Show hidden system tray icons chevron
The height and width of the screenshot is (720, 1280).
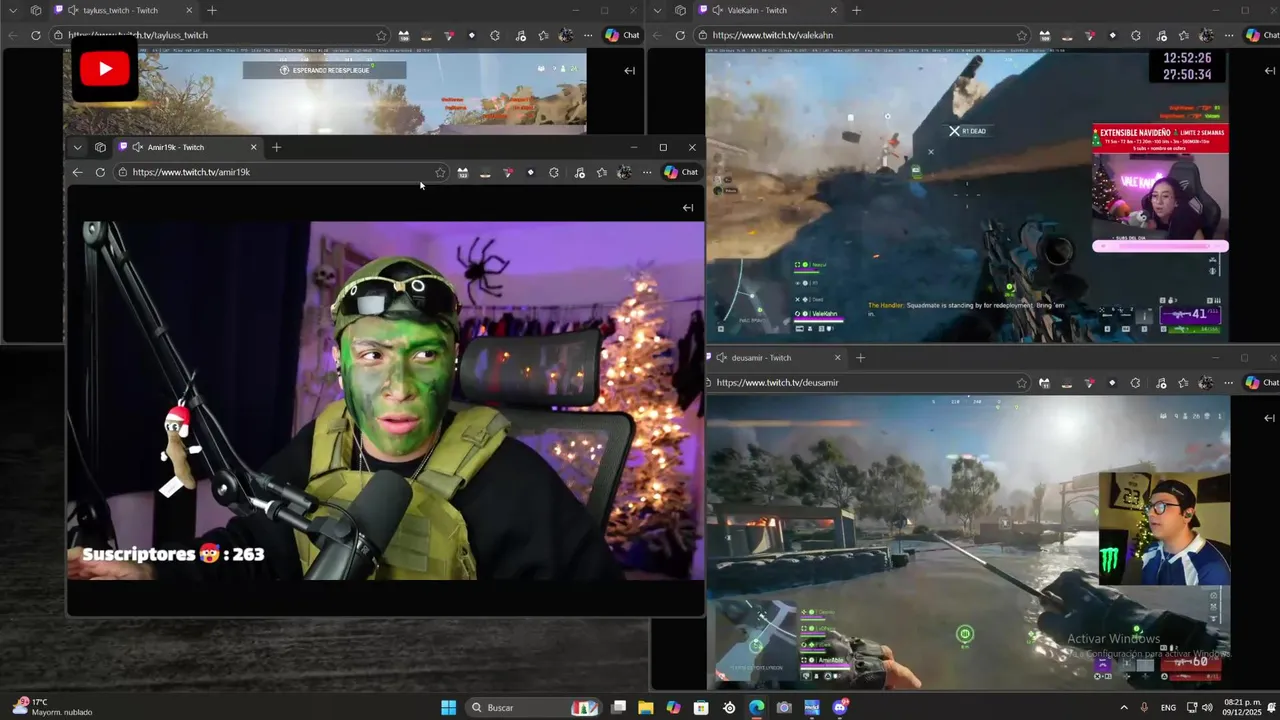(x=1124, y=707)
